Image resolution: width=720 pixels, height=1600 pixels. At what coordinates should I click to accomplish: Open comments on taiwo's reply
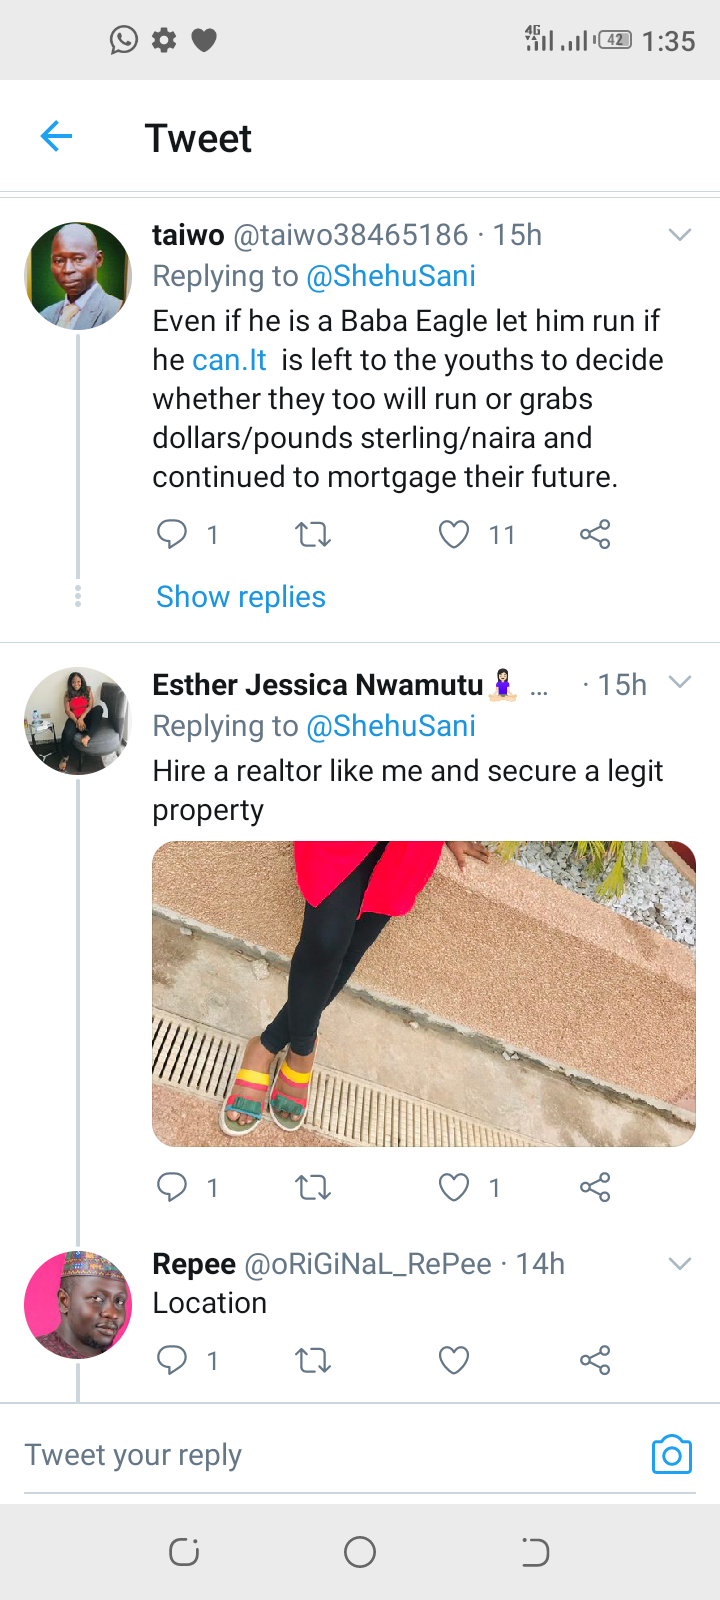pos(172,535)
